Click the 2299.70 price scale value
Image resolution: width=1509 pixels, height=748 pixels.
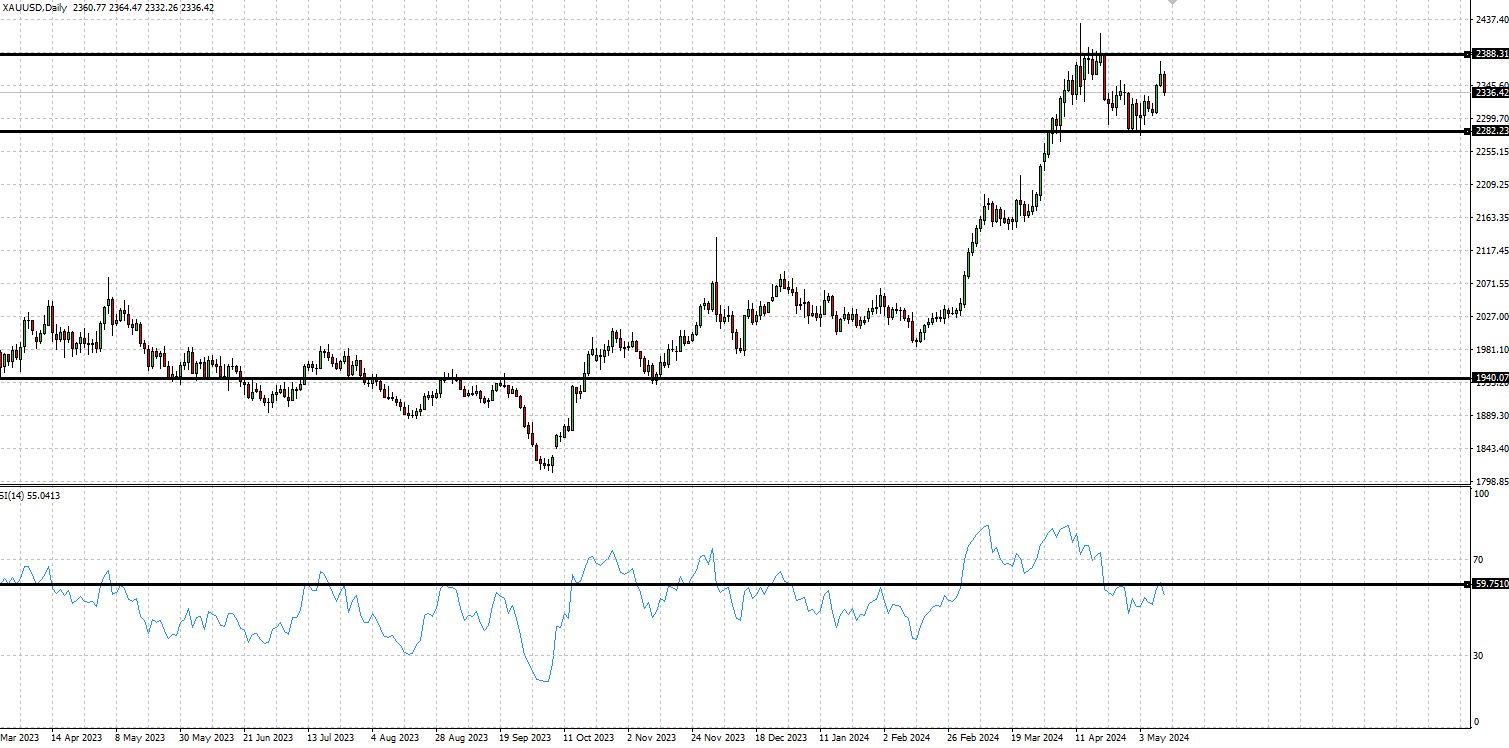click(1490, 118)
